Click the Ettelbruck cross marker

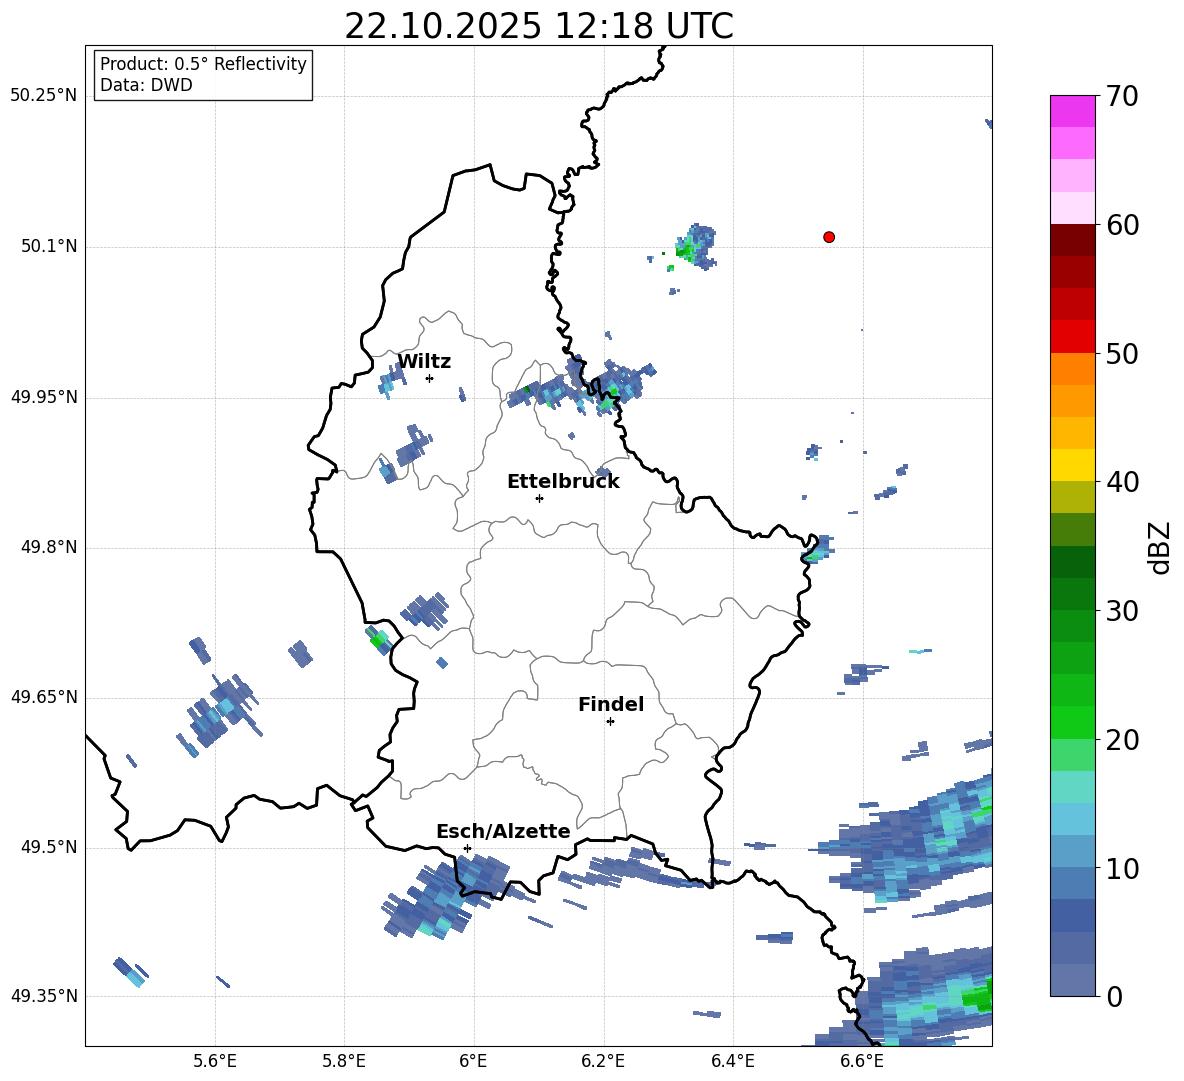tap(539, 498)
